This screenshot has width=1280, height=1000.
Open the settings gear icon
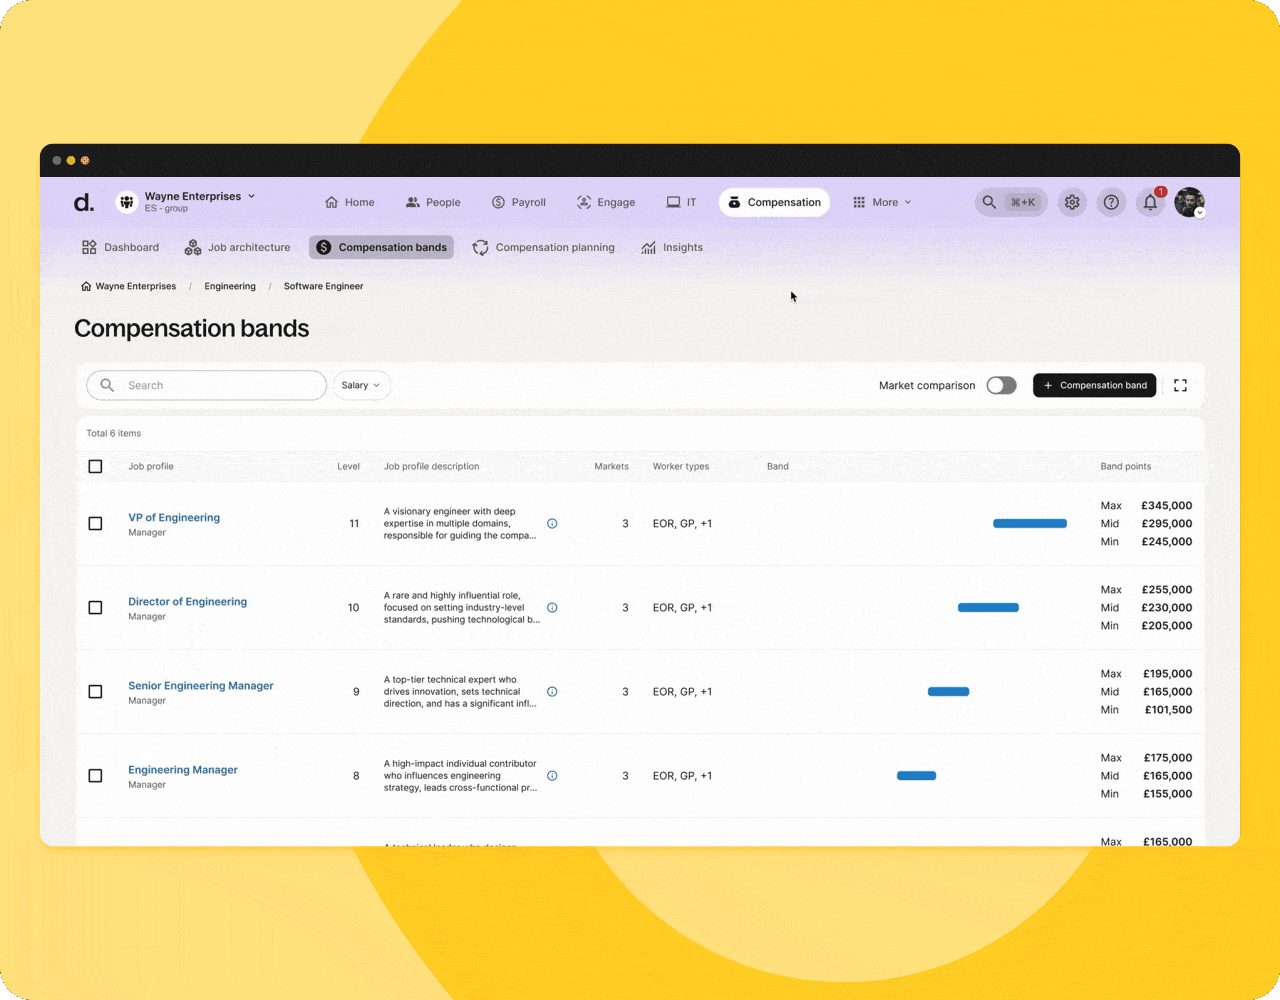1072,202
